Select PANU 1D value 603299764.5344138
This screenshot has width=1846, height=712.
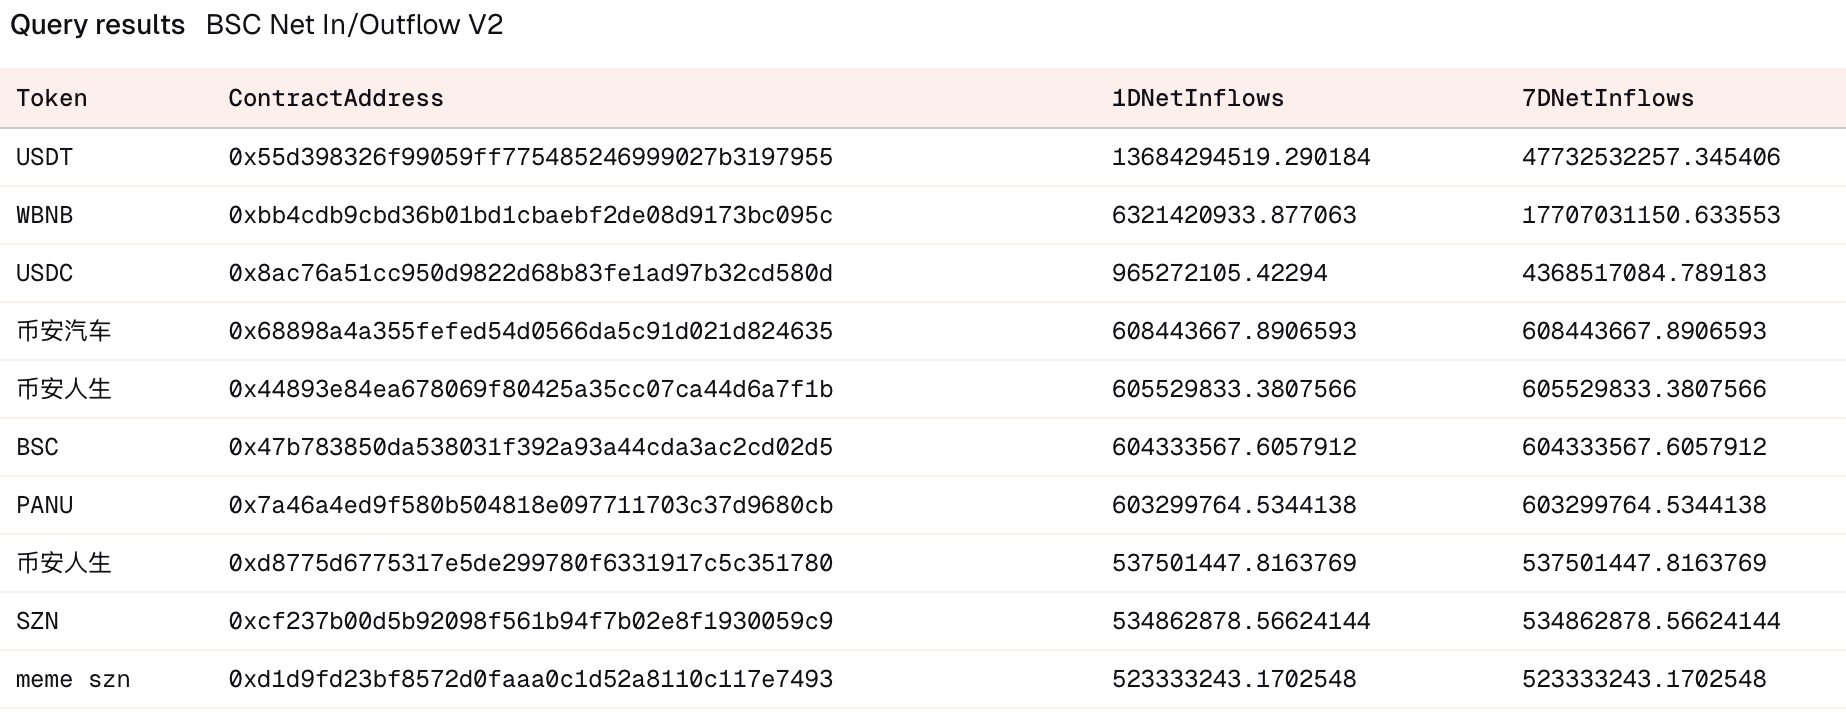(1234, 505)
